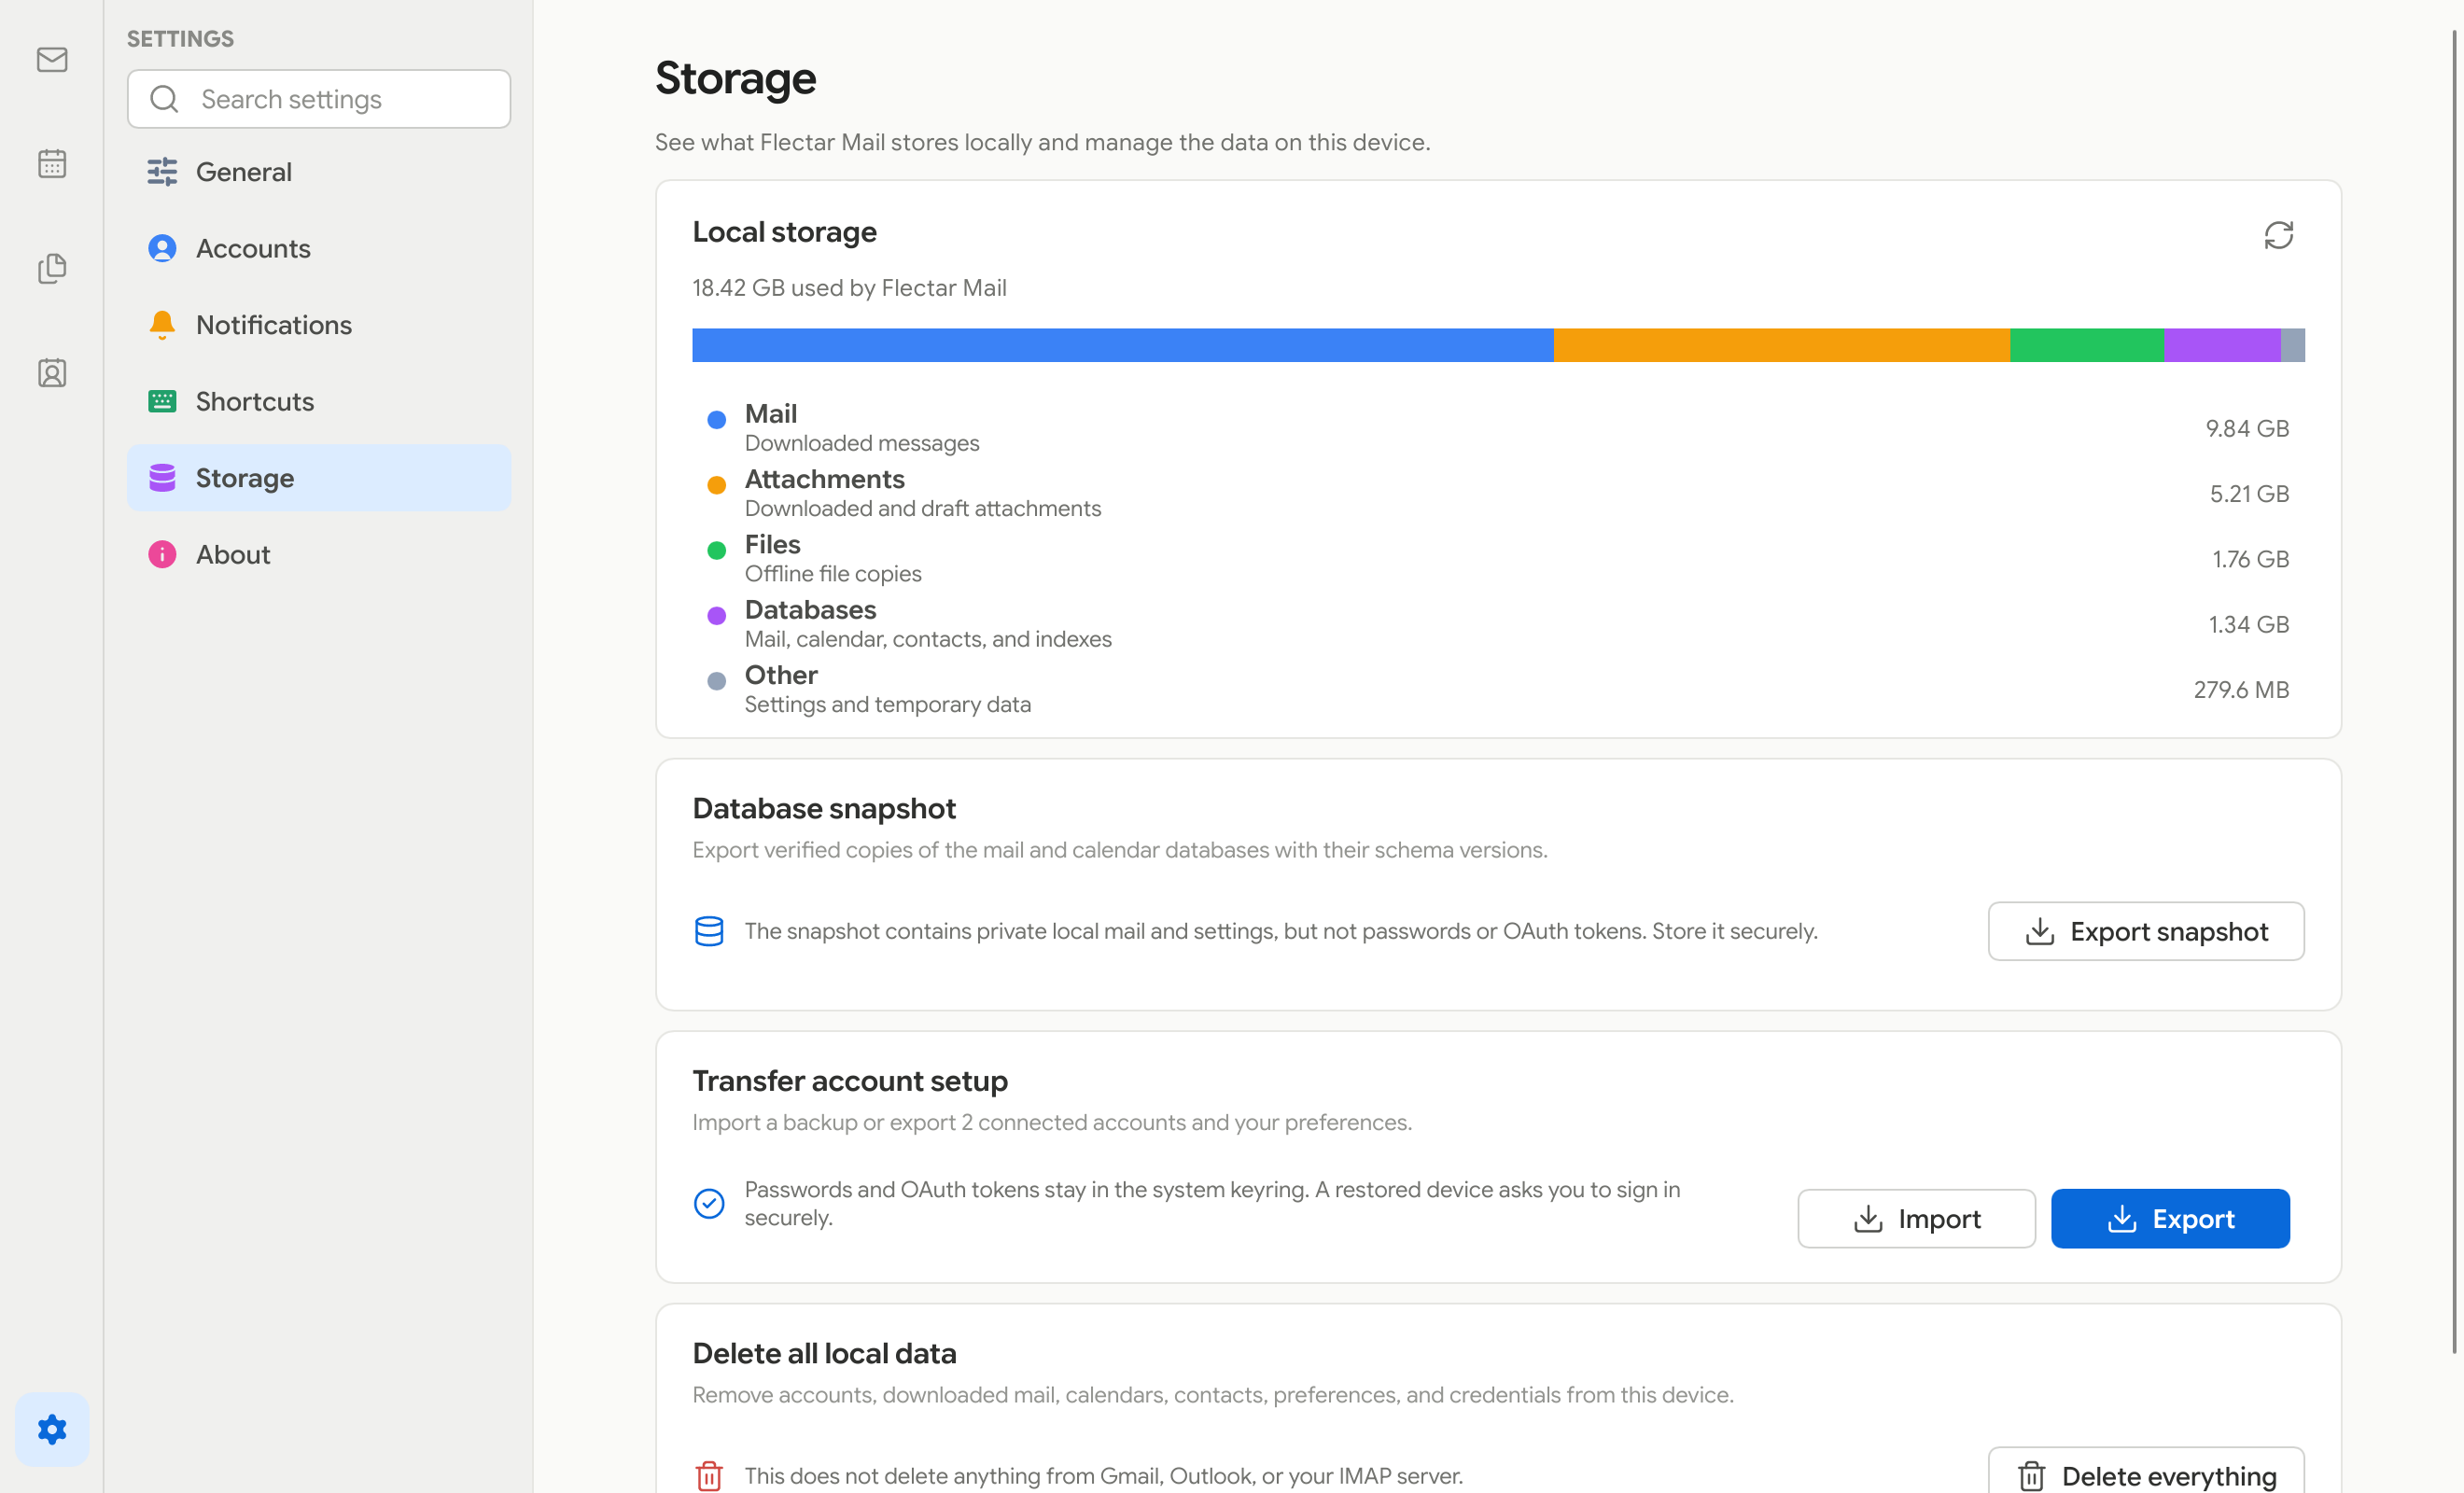Image resolution: width=2464 pixels, height=1493 pixels.
Task: Click the Delete all local data heading
Action: [824, 1353]
